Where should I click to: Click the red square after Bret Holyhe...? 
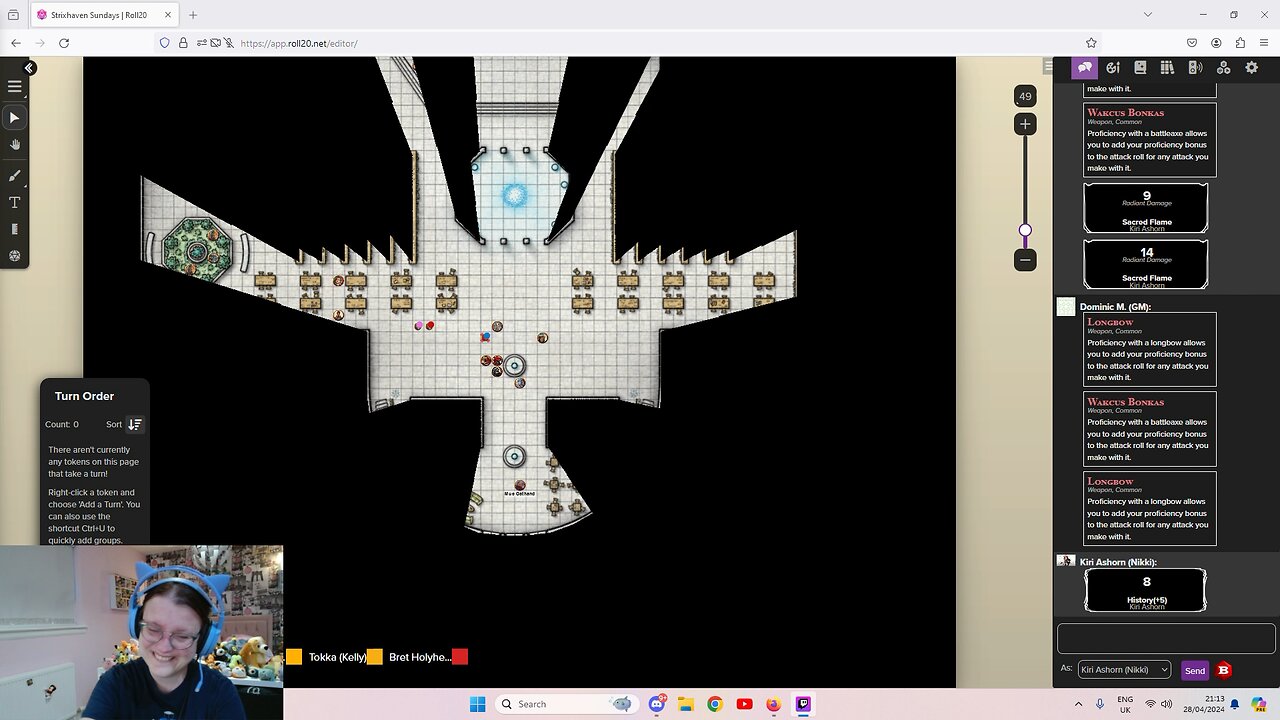point(460,657)
